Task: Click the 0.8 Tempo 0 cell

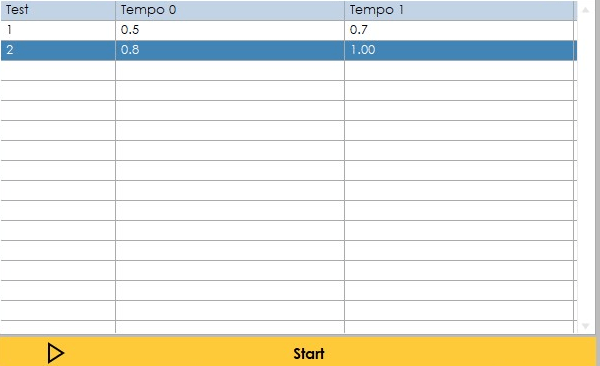Action: click(230, 50)
